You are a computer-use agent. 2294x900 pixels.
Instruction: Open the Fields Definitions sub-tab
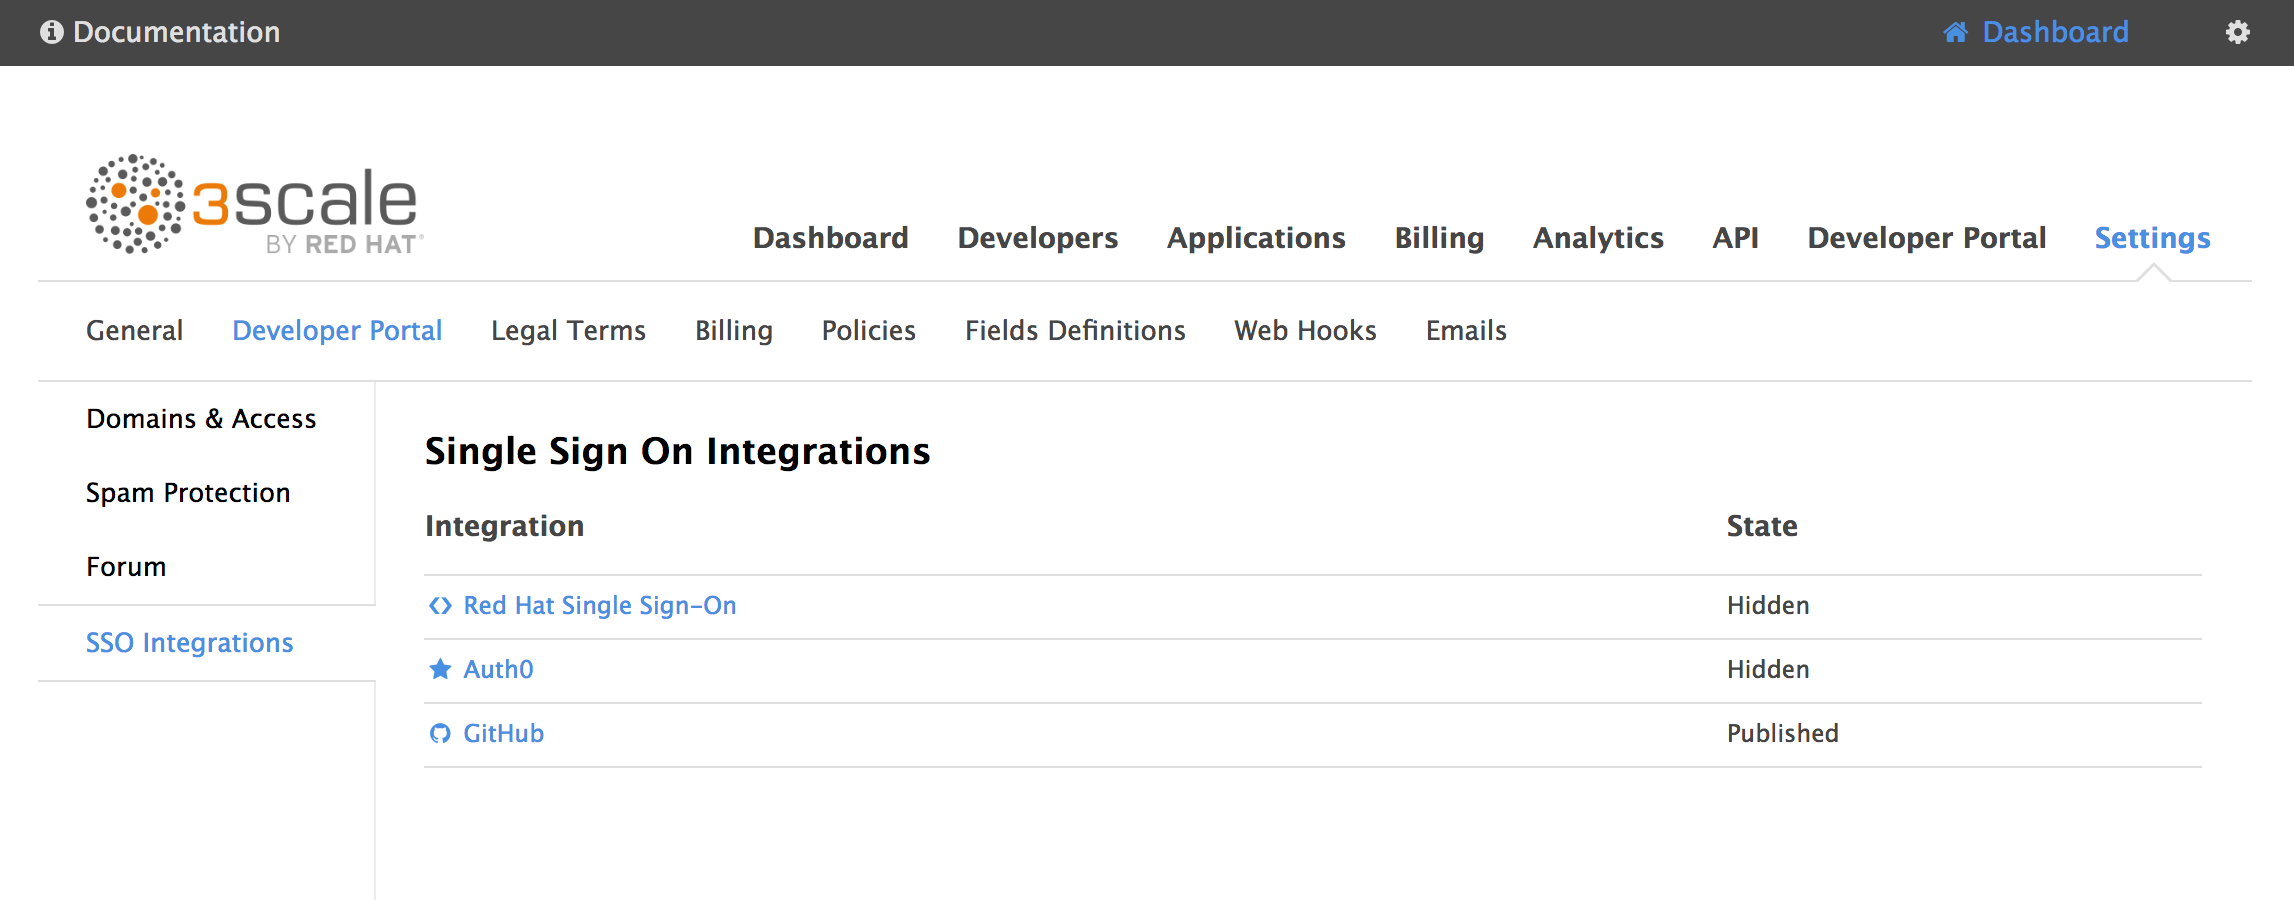1075,330
